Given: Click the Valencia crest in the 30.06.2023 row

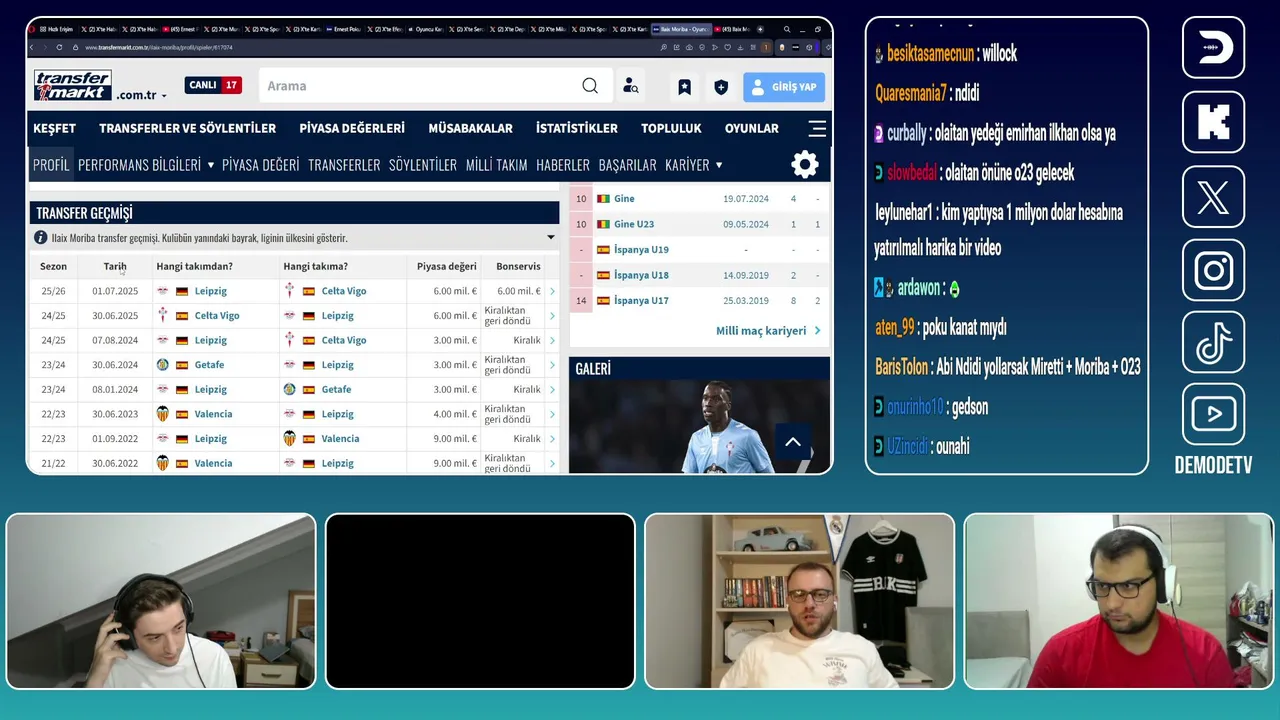Looking at the screenshot, I should click(x=163, y=414).
